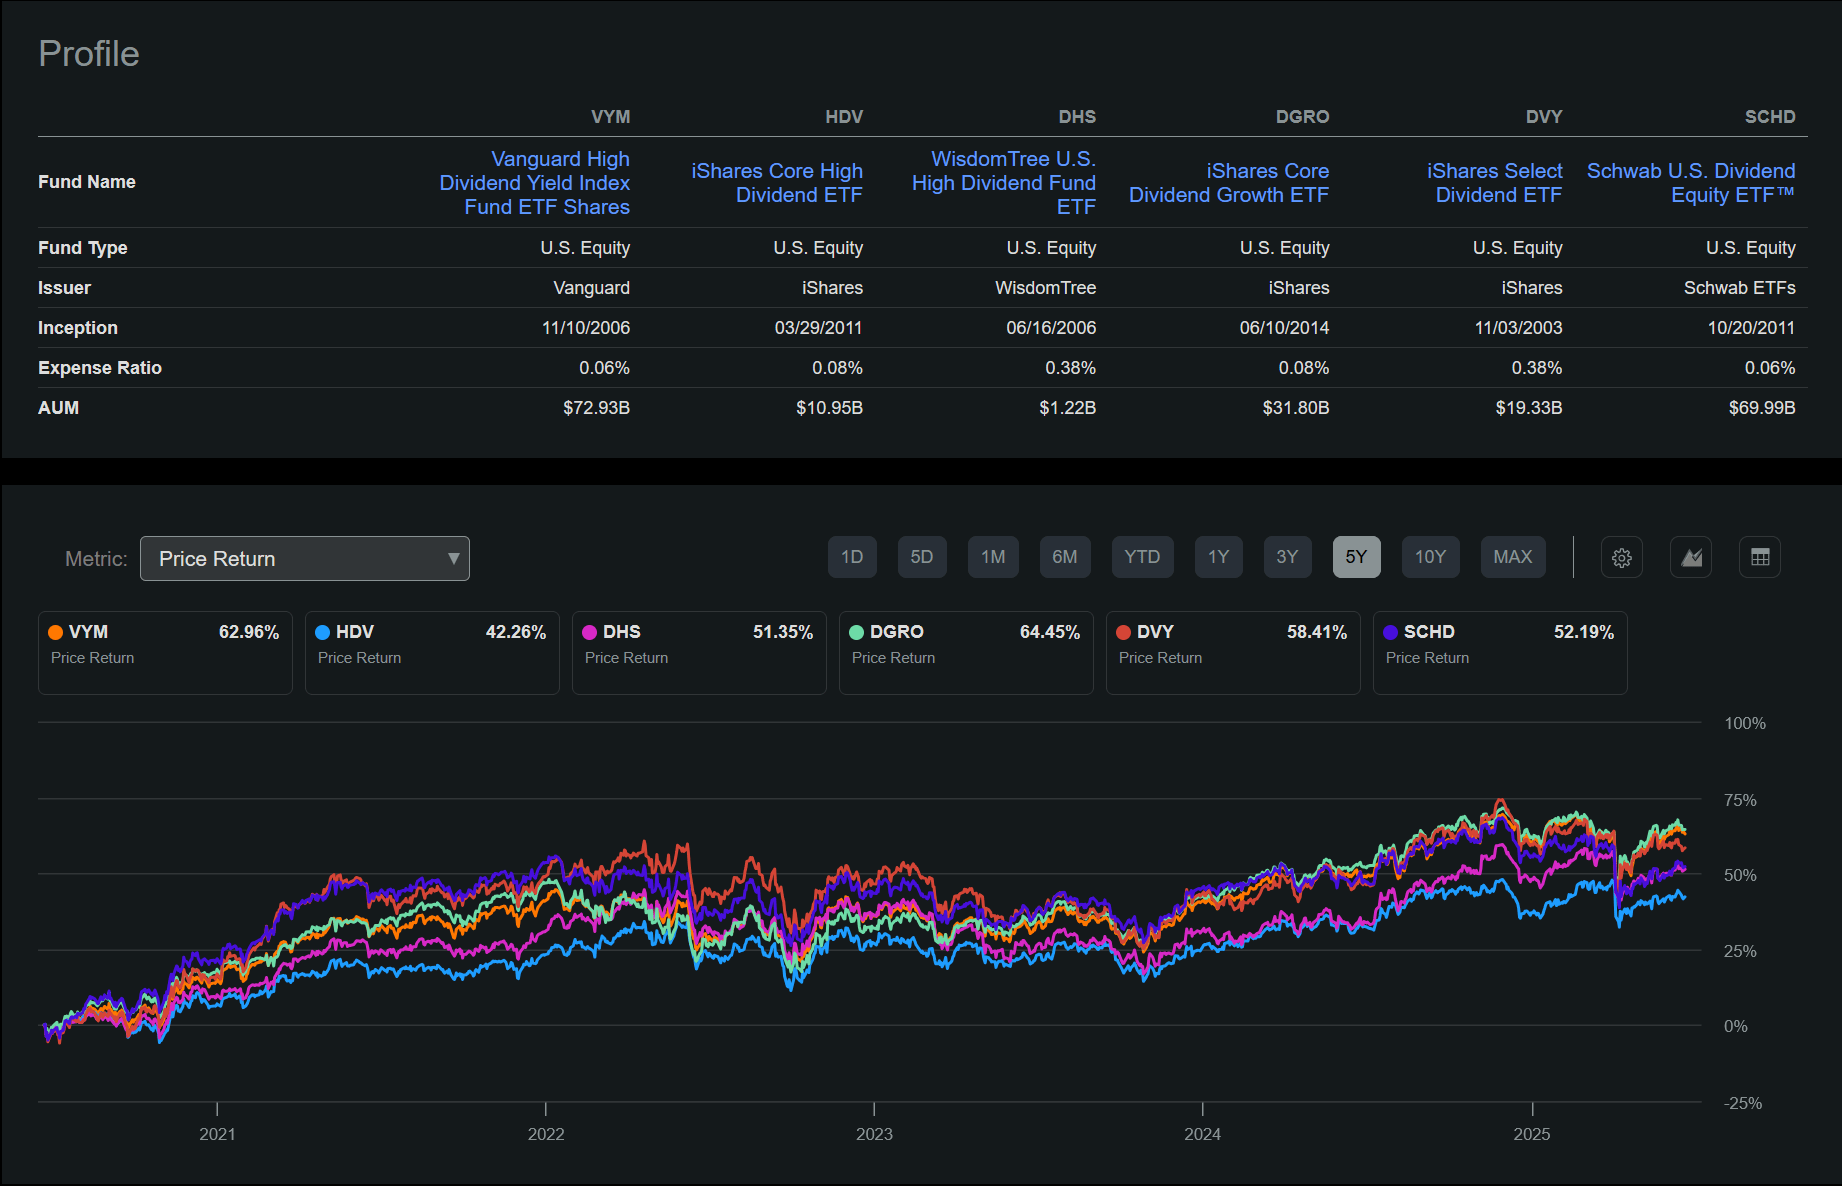Image resolution: width=1842 pixels, height=1186 pixels.
Task: Switch to area chart view icon
Action: (x=1691, y=558)
